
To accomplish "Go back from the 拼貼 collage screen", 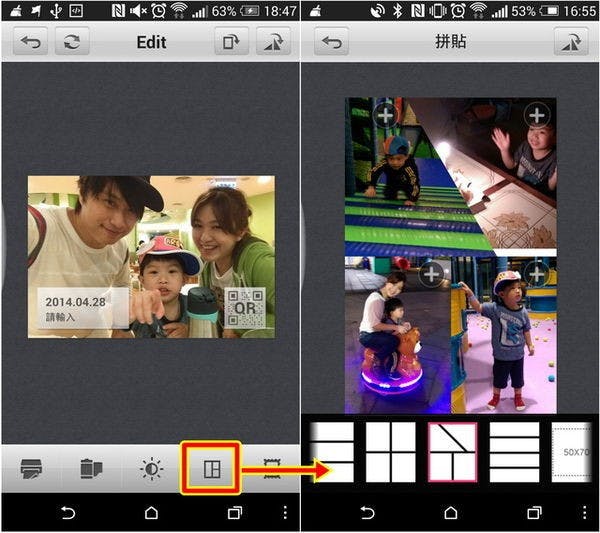I will (331, 44).
